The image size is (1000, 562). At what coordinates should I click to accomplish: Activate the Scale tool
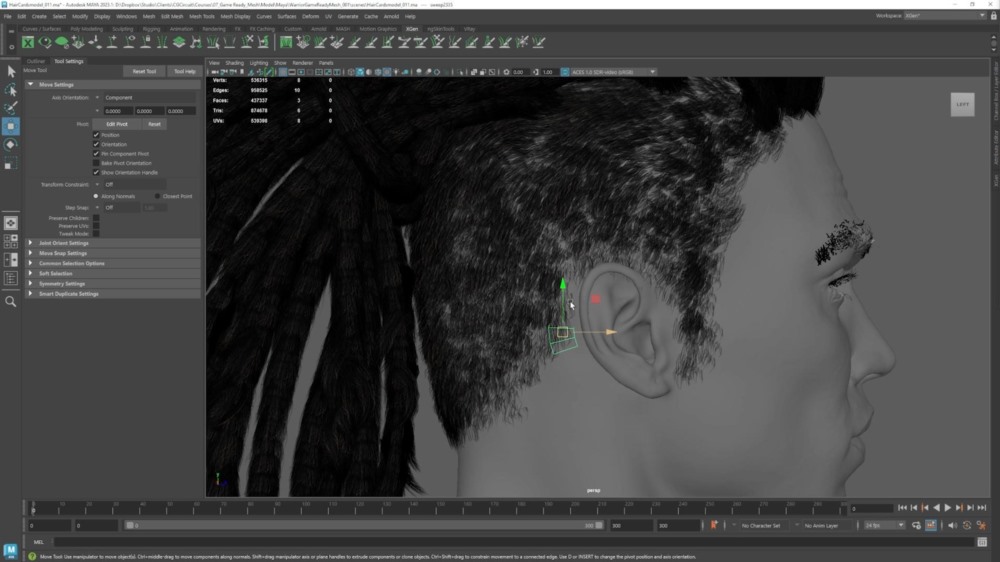pyautogui.click(x=11, y=164)
